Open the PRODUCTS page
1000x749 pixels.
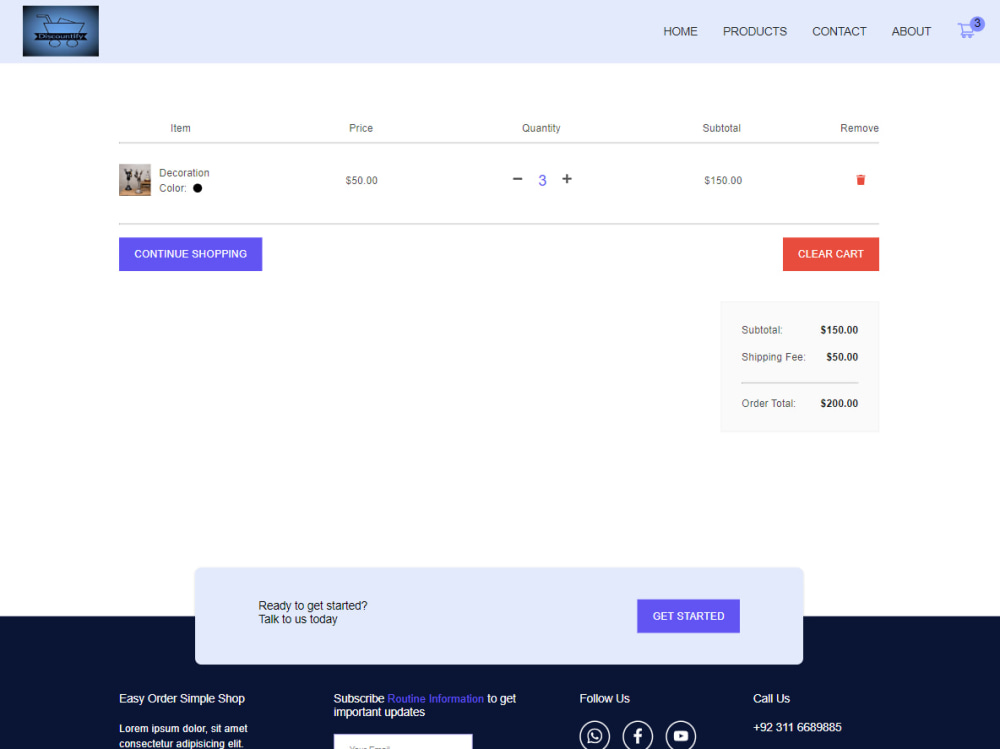pos(754,31)
